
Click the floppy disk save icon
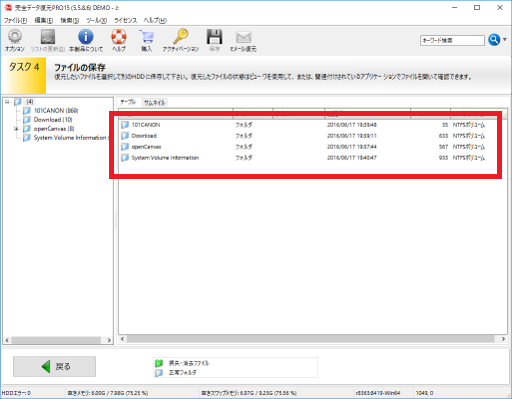(214, 37)
